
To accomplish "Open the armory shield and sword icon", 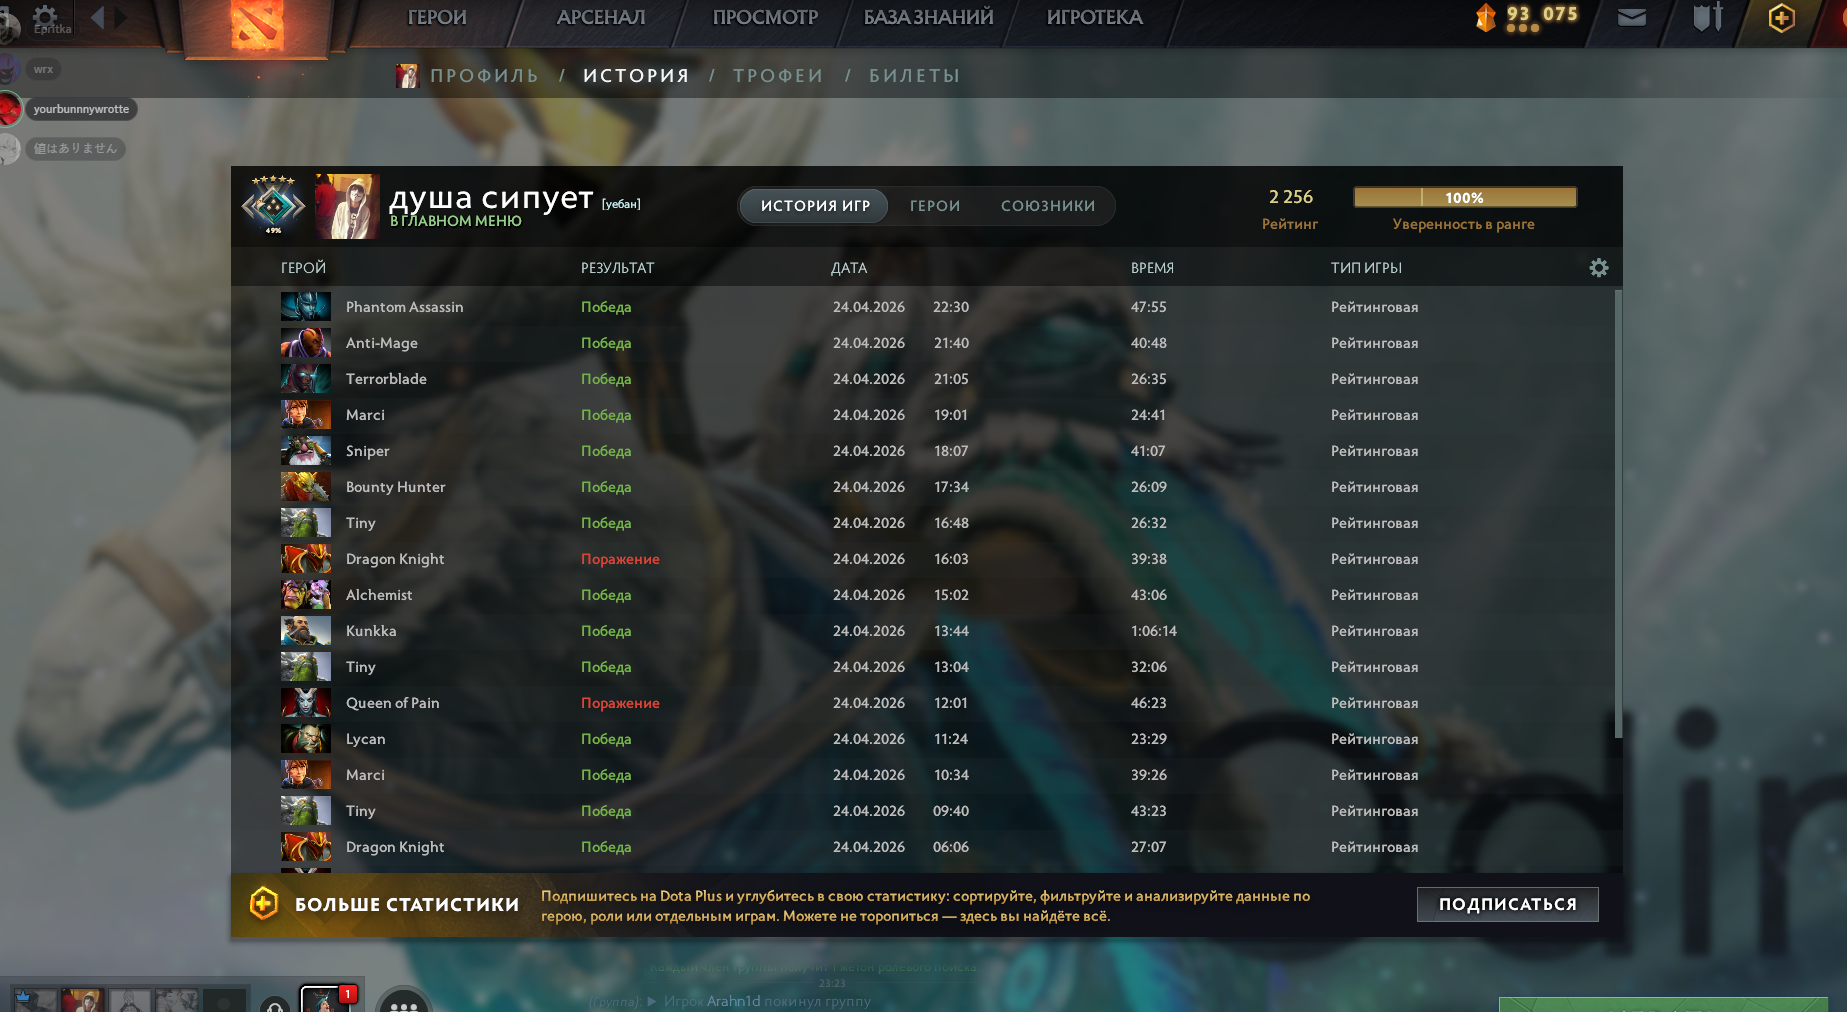I will pos(1707,17).
